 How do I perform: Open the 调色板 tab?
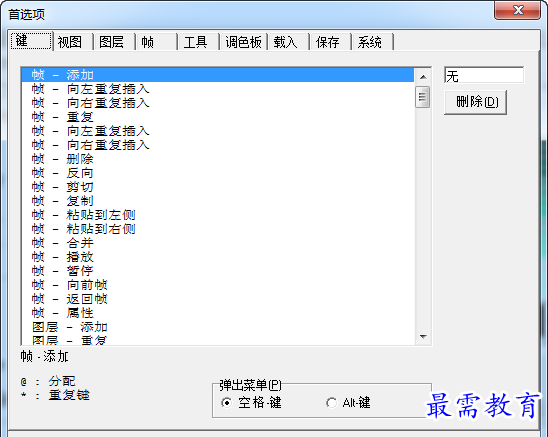pyautogui.click(x=244, y=42)
